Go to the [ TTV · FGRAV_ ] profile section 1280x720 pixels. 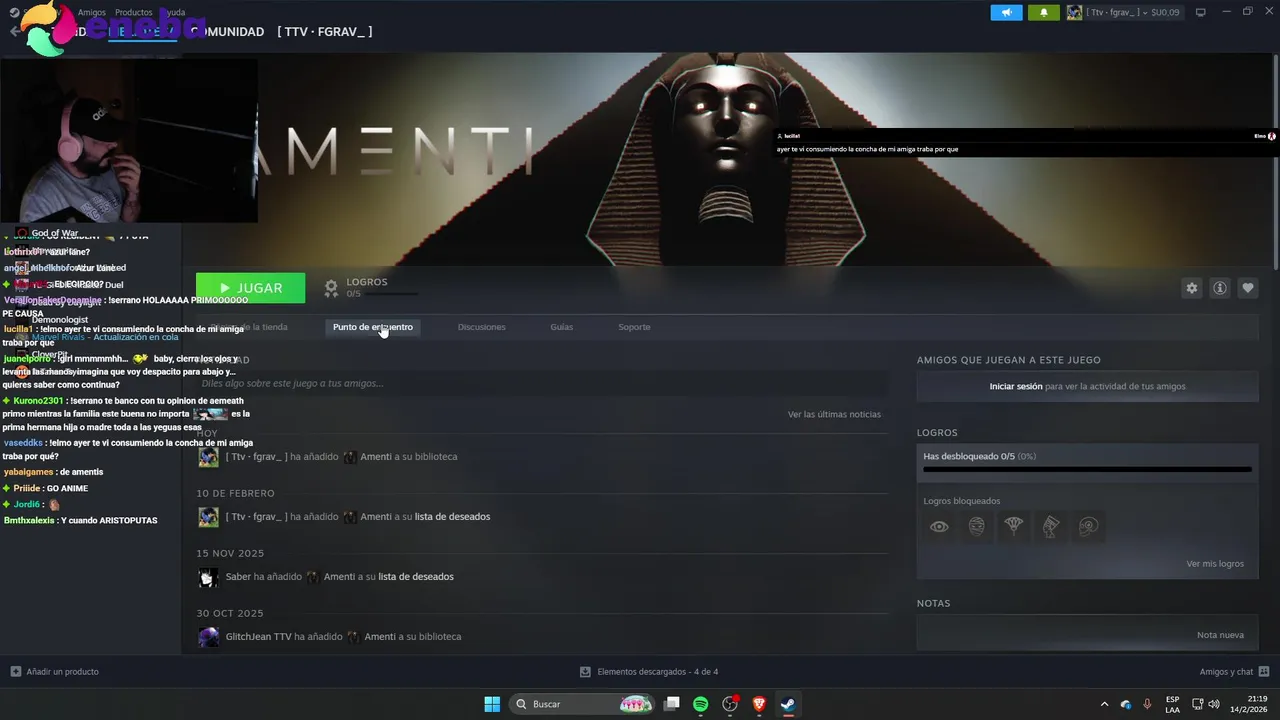click(x=324, y=32)
